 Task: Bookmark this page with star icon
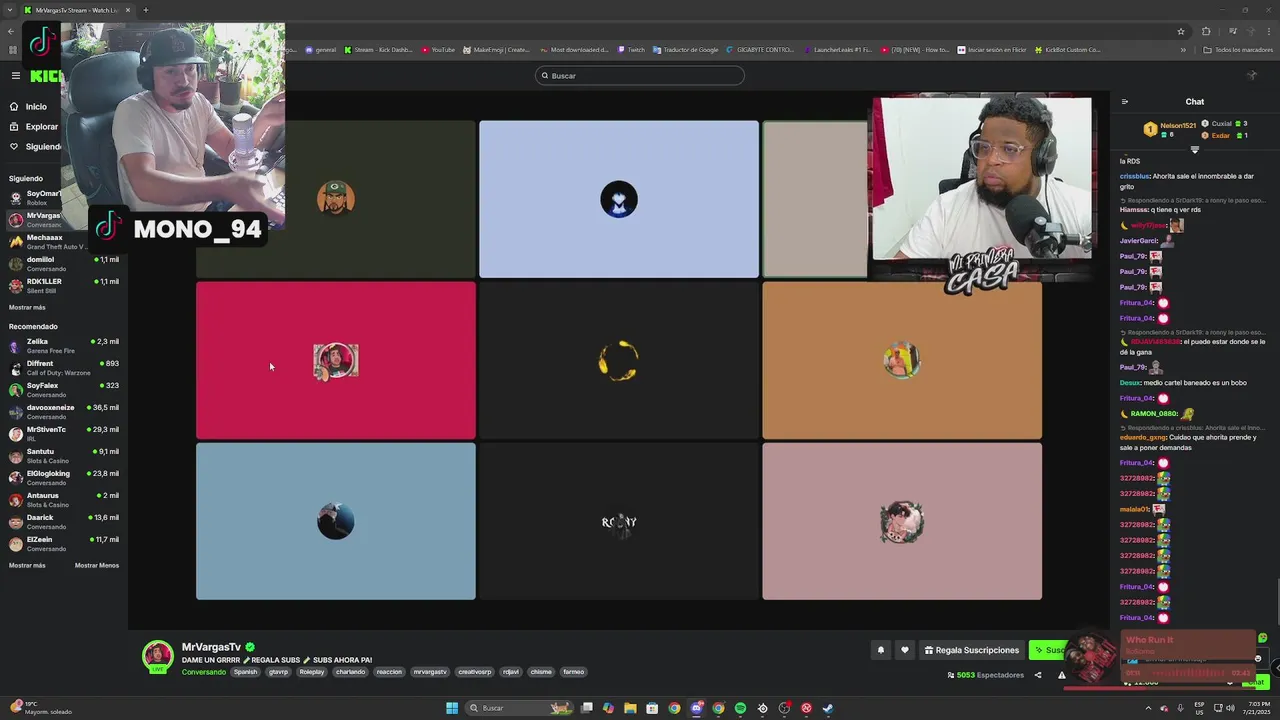pyautogui.click(x=1181, y=31)
